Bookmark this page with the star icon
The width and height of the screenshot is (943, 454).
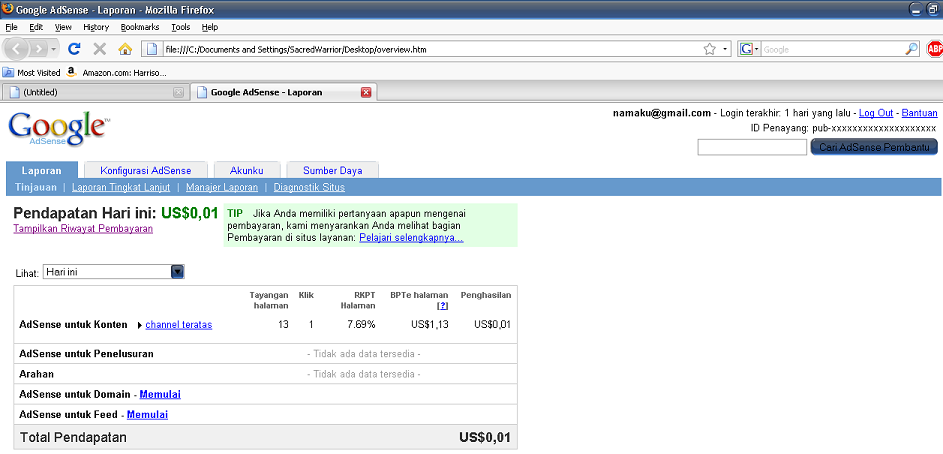[x=710, y=49]
